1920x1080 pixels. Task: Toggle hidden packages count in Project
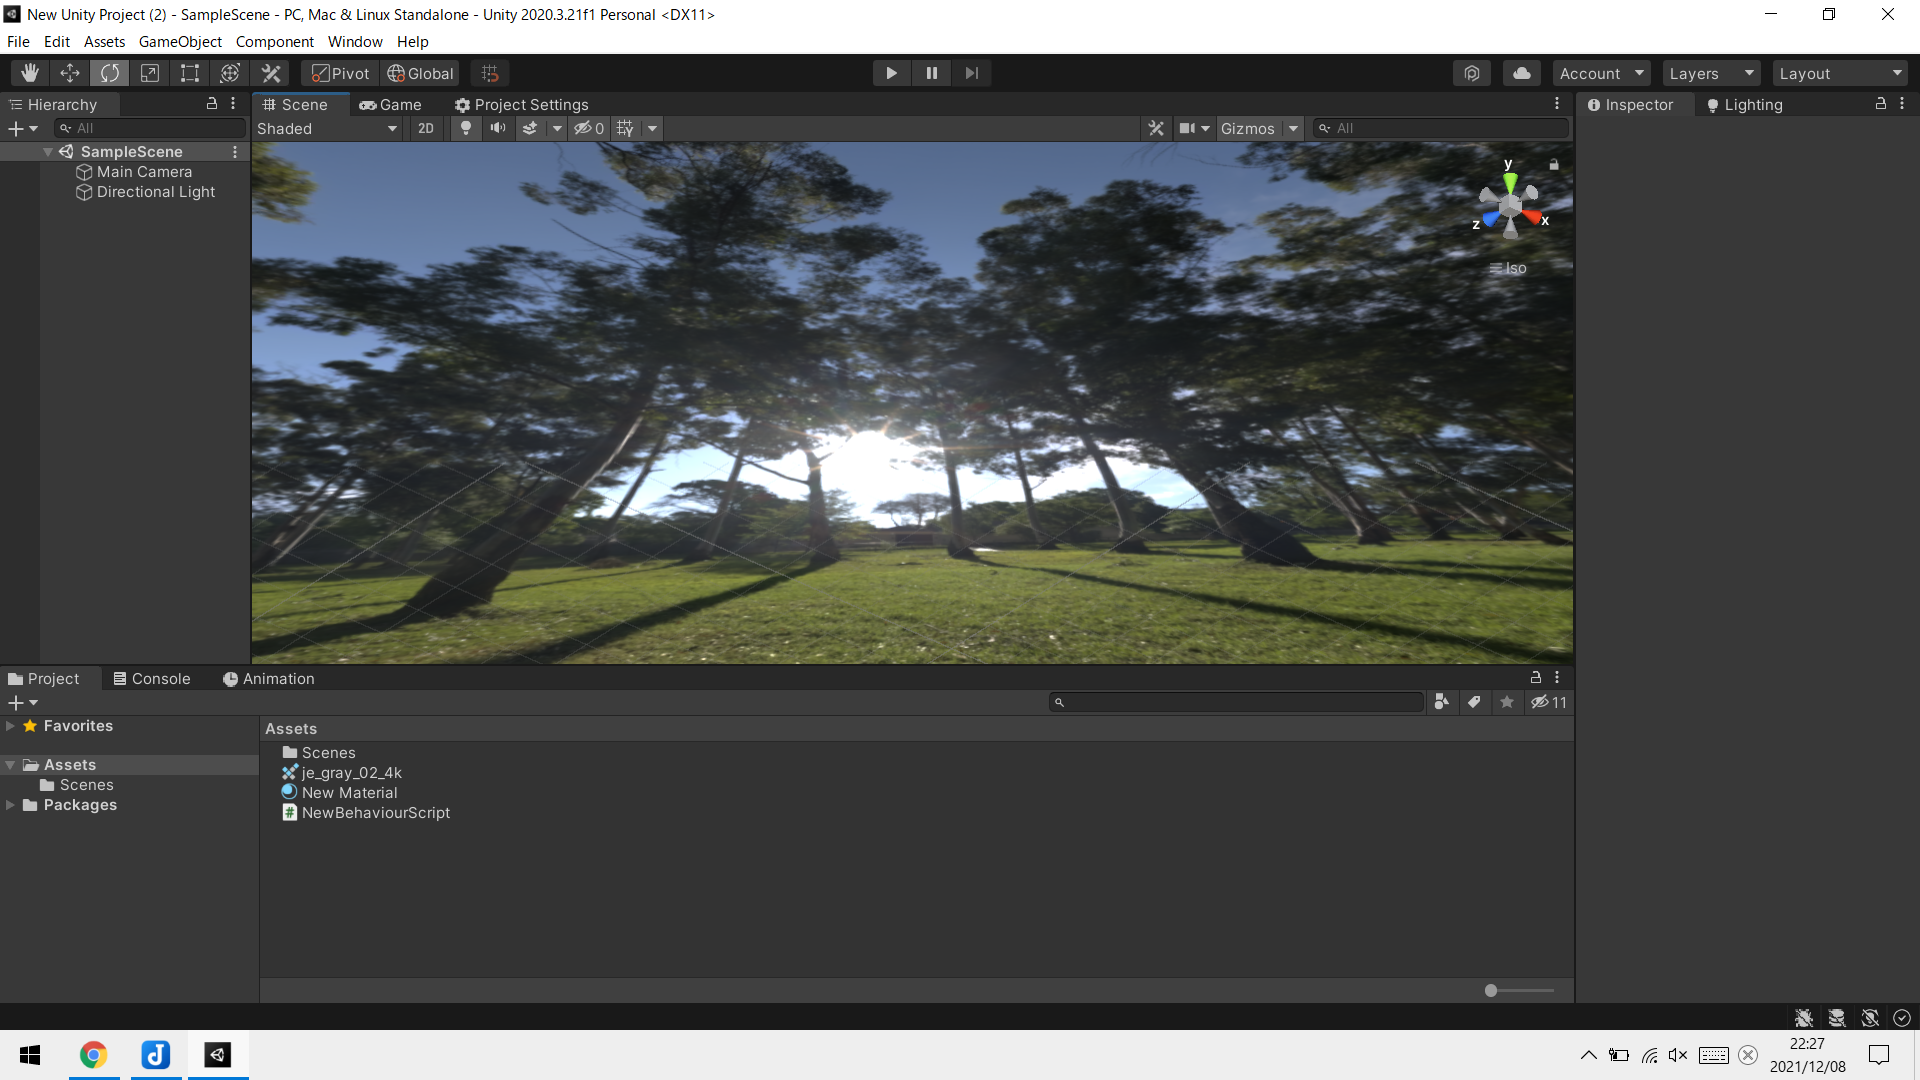point(1549,702)
